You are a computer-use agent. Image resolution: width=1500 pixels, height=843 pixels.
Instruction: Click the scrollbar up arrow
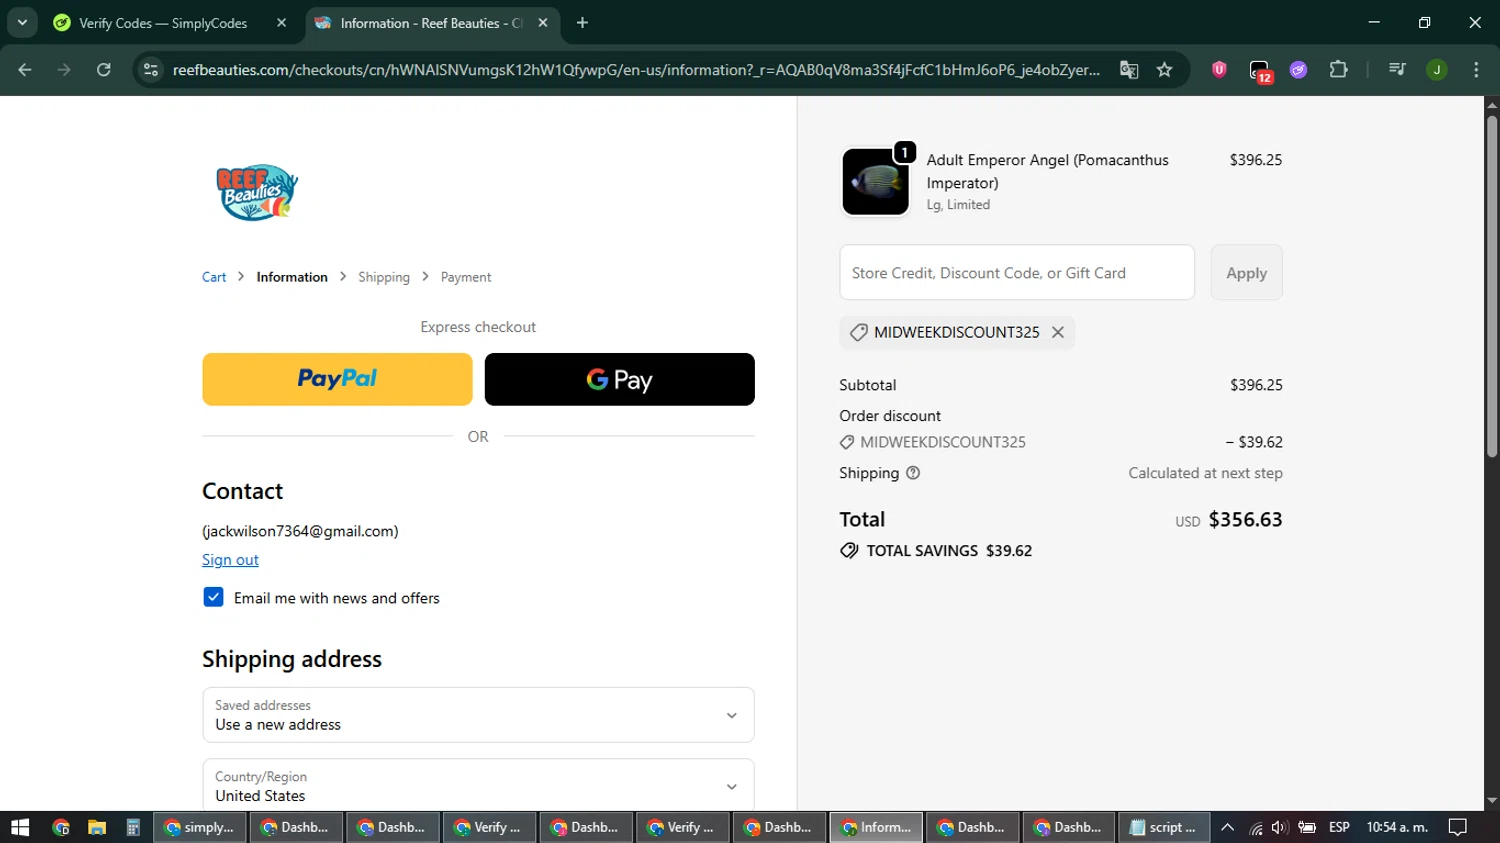1492,104
